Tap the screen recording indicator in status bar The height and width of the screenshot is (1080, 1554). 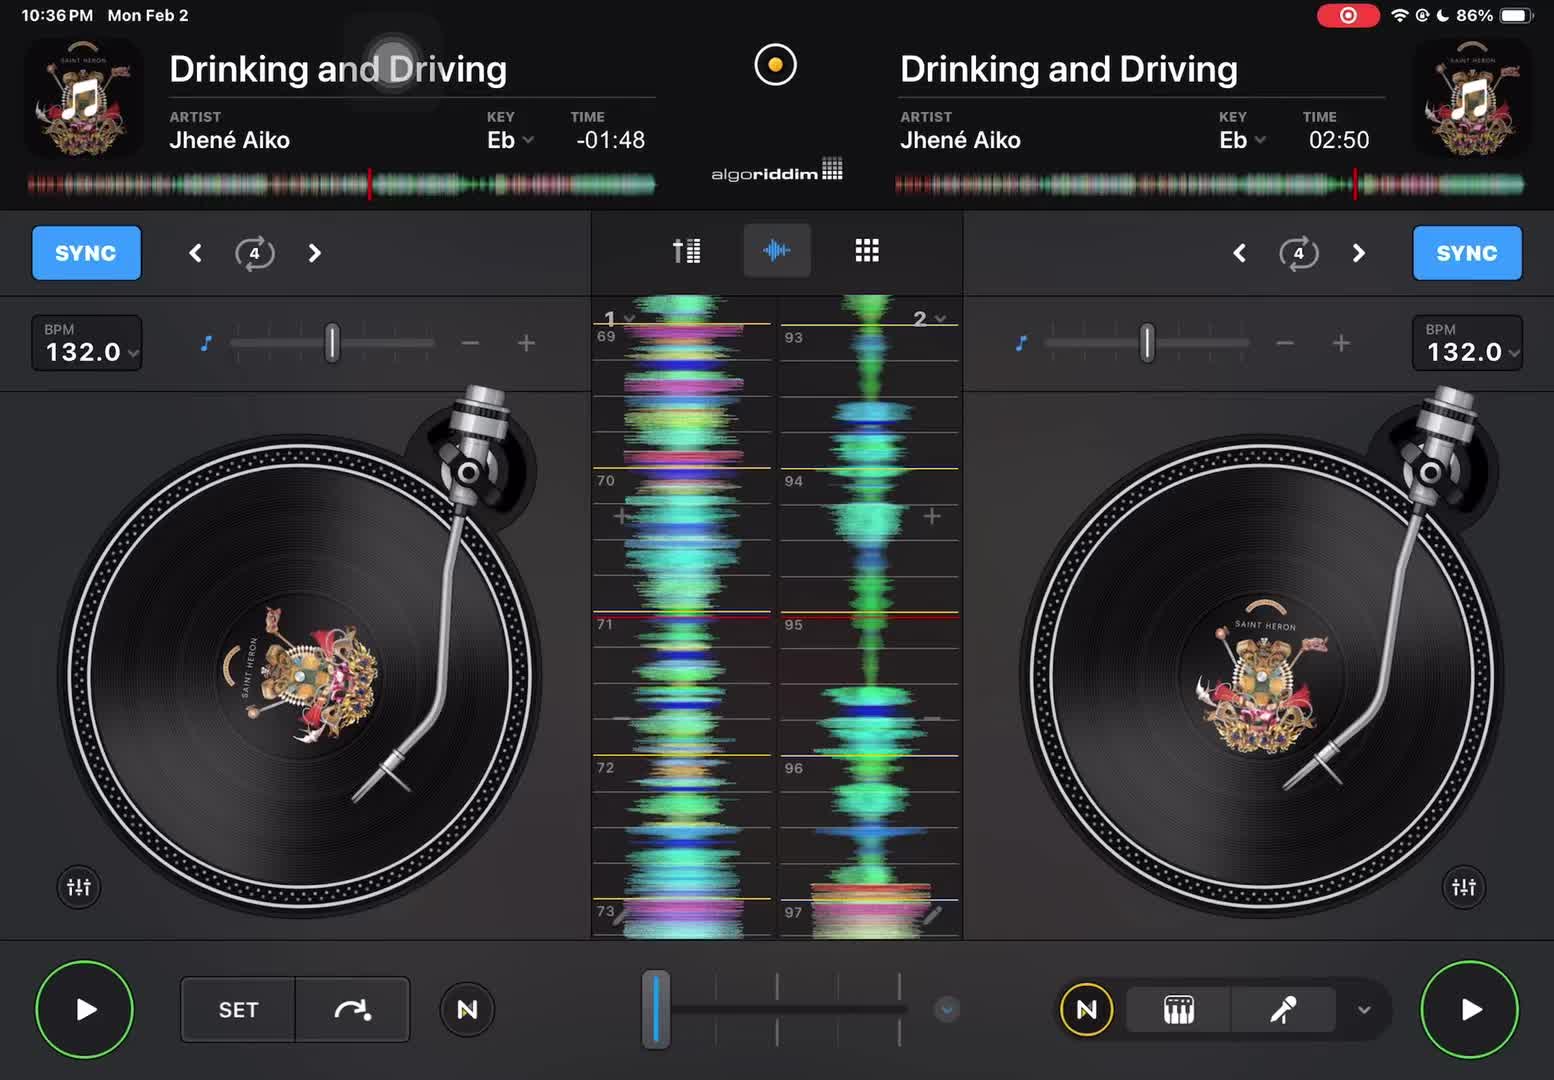point(1348,15)
